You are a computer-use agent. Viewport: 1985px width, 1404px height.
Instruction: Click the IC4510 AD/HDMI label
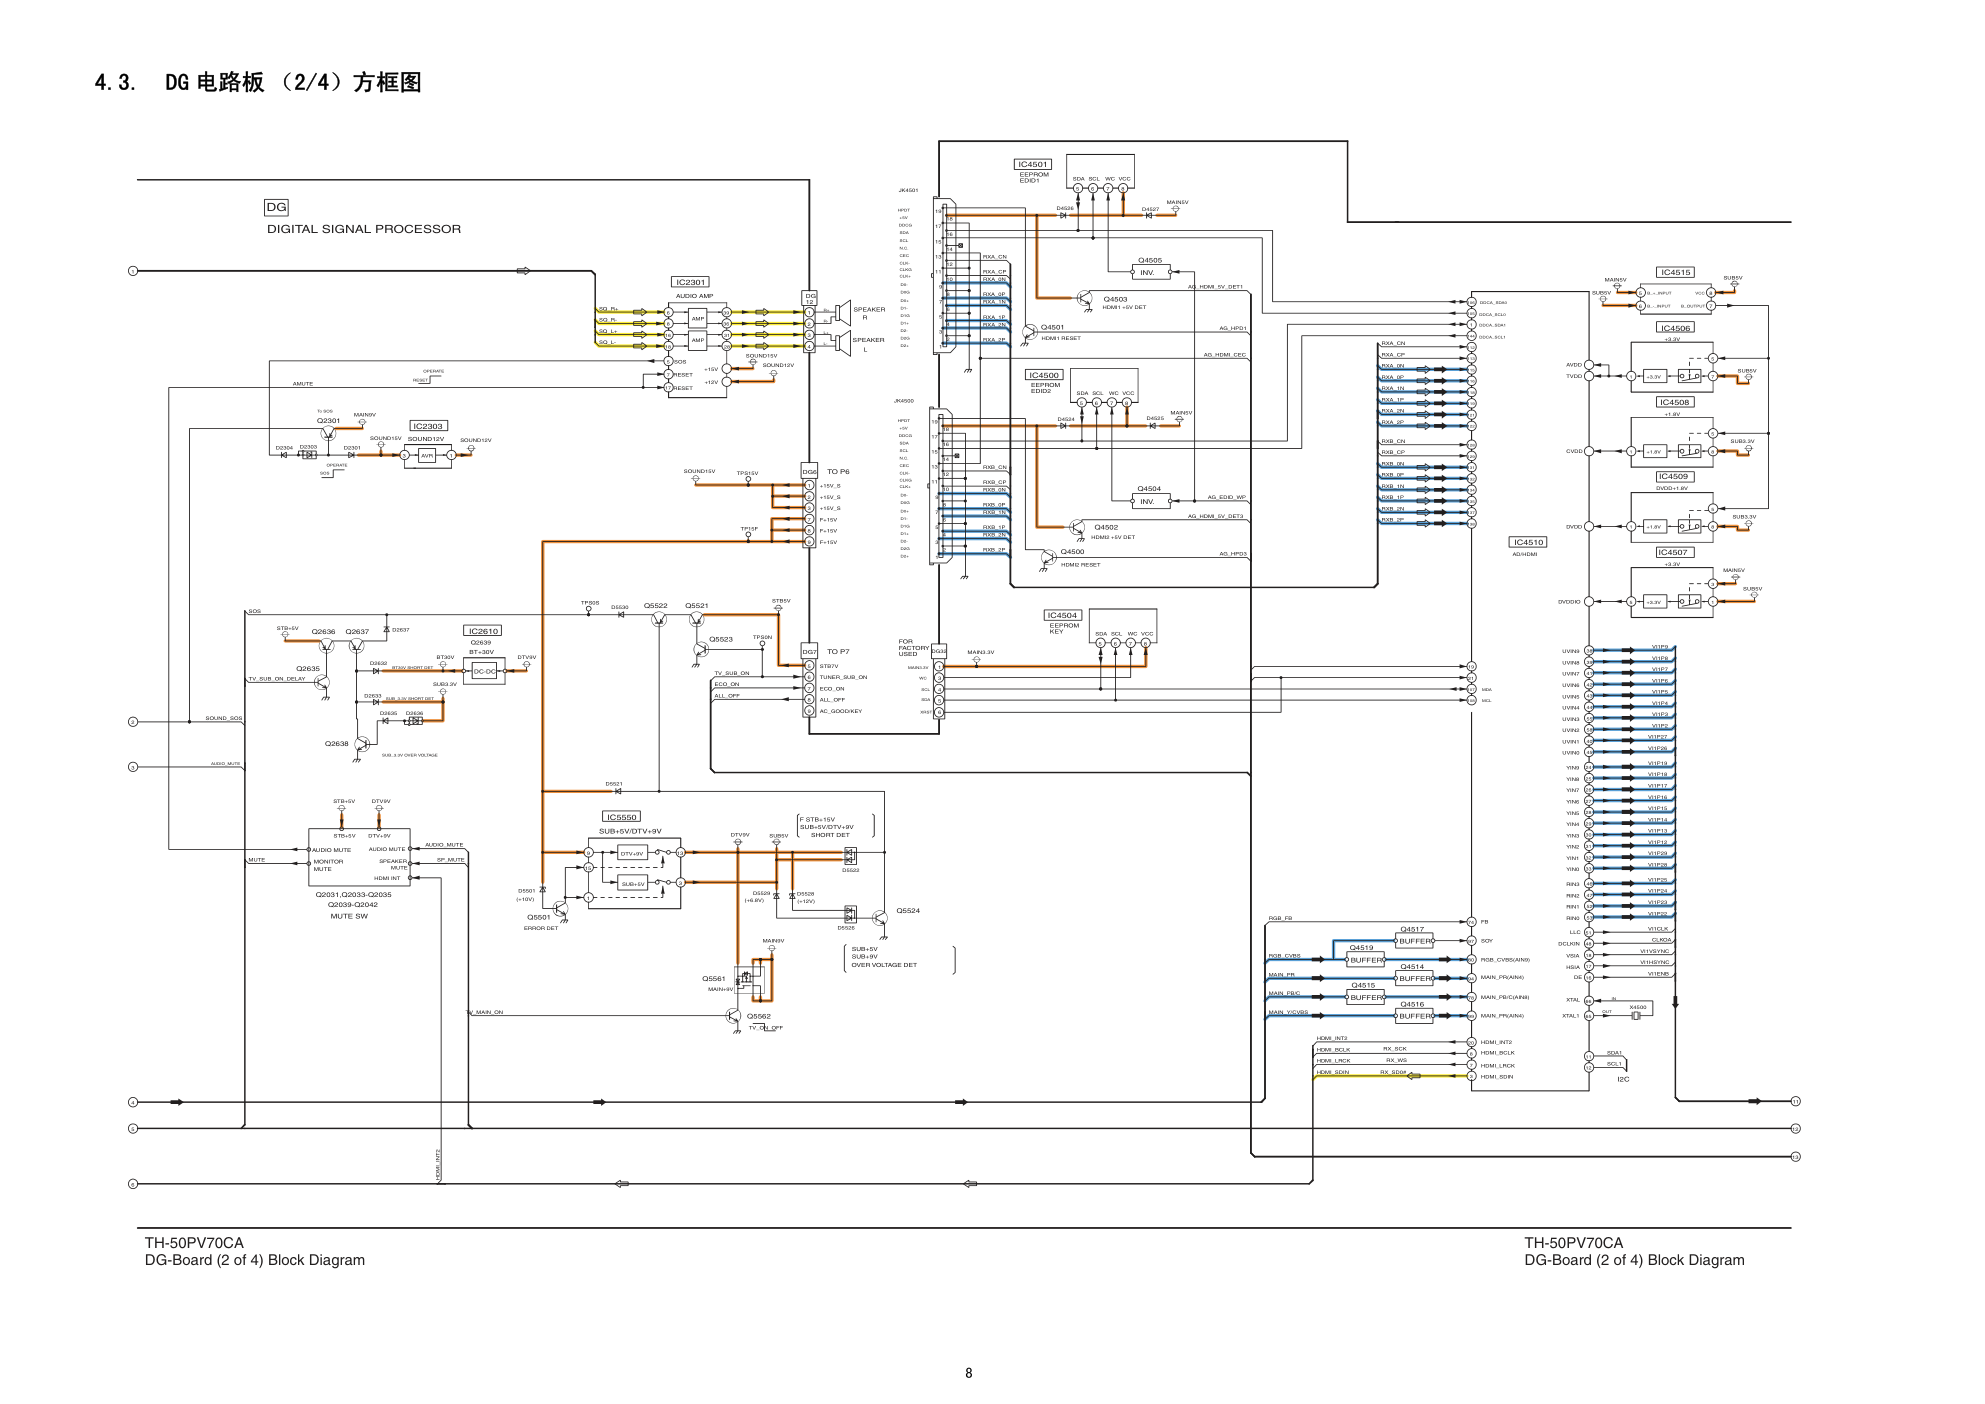tap(1528, 542)
